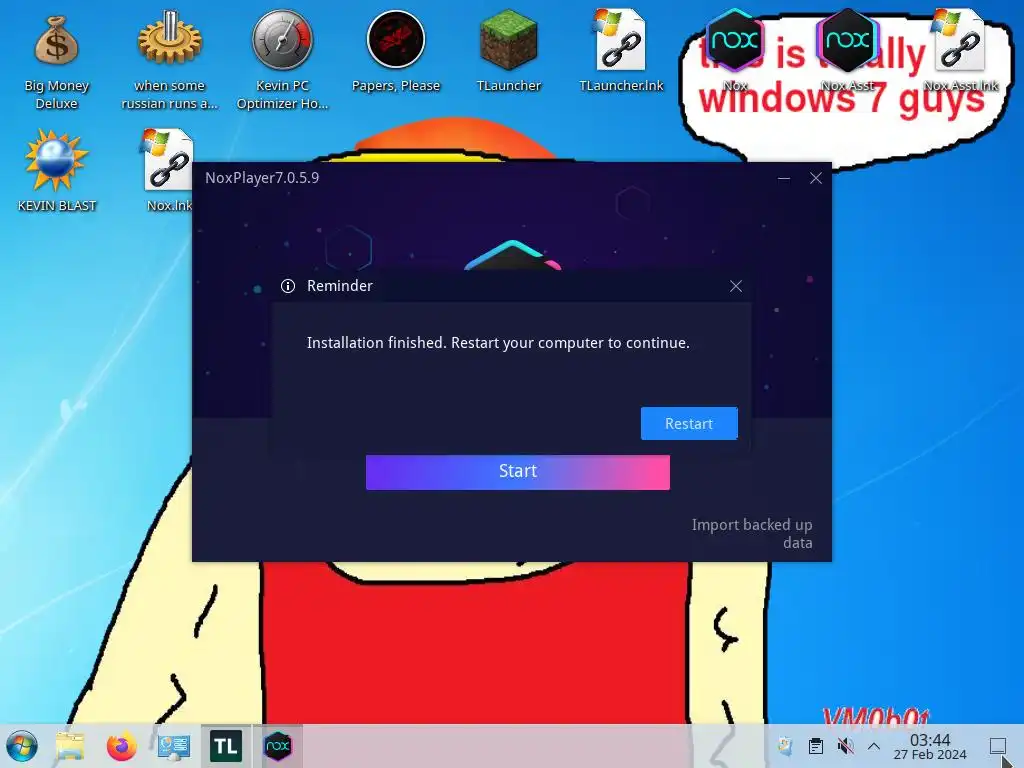Open the system settings taskbar icon
The height and width of the screenshot is (768, 1024).
point(174,746)
